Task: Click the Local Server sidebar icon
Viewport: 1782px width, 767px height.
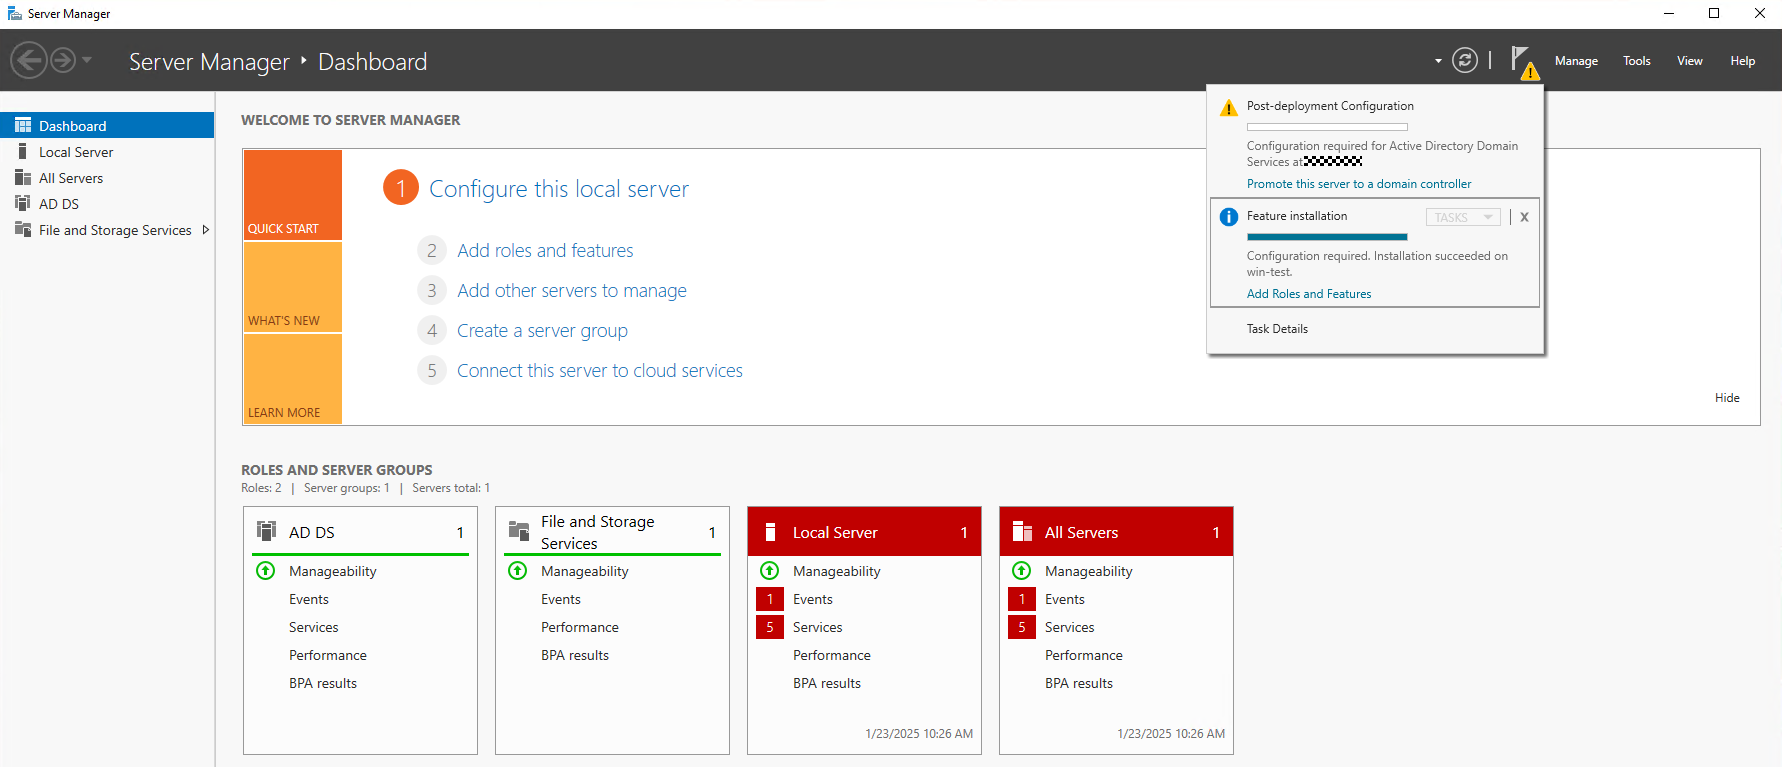Action: pyautogui.click(x=22, y=151)
